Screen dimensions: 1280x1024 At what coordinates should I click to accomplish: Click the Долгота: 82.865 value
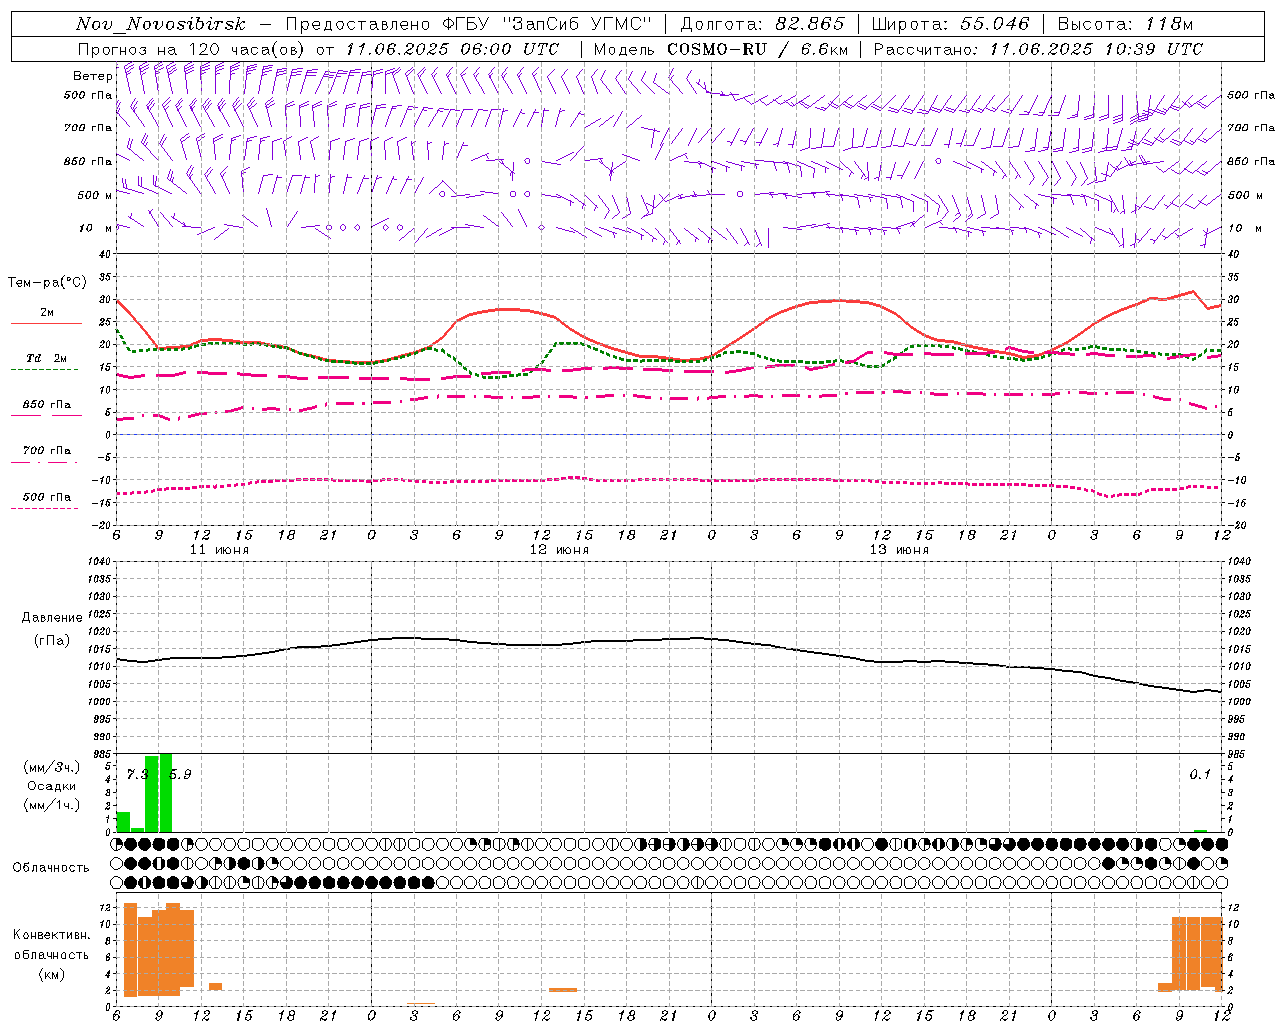coord(762,24)
